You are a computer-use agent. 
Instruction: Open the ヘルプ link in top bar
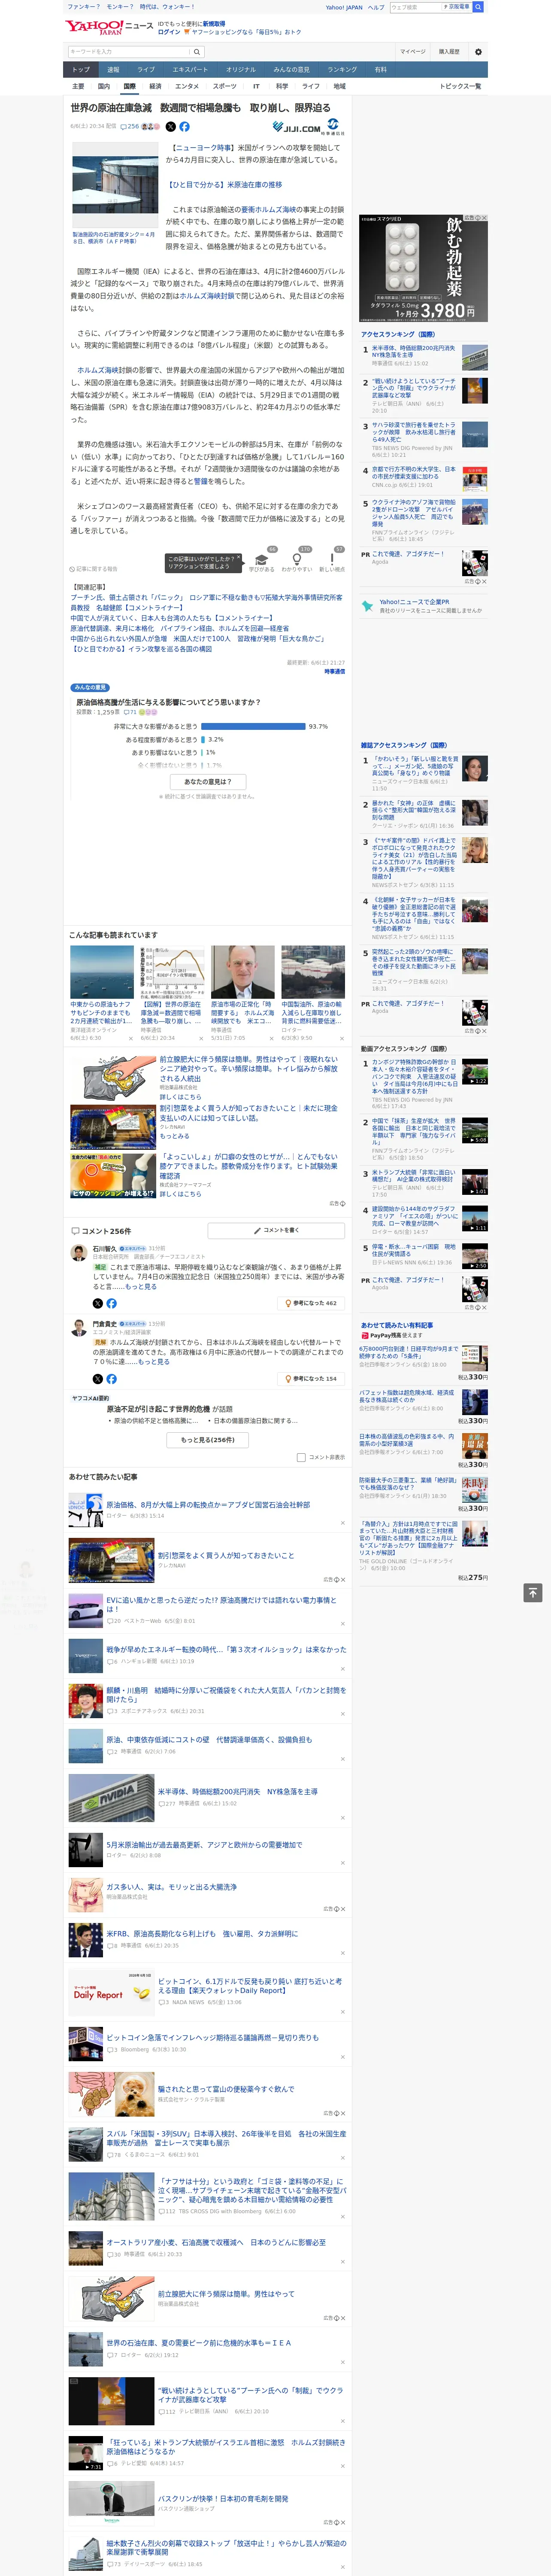pyautogui.click(x=375, y=7)
